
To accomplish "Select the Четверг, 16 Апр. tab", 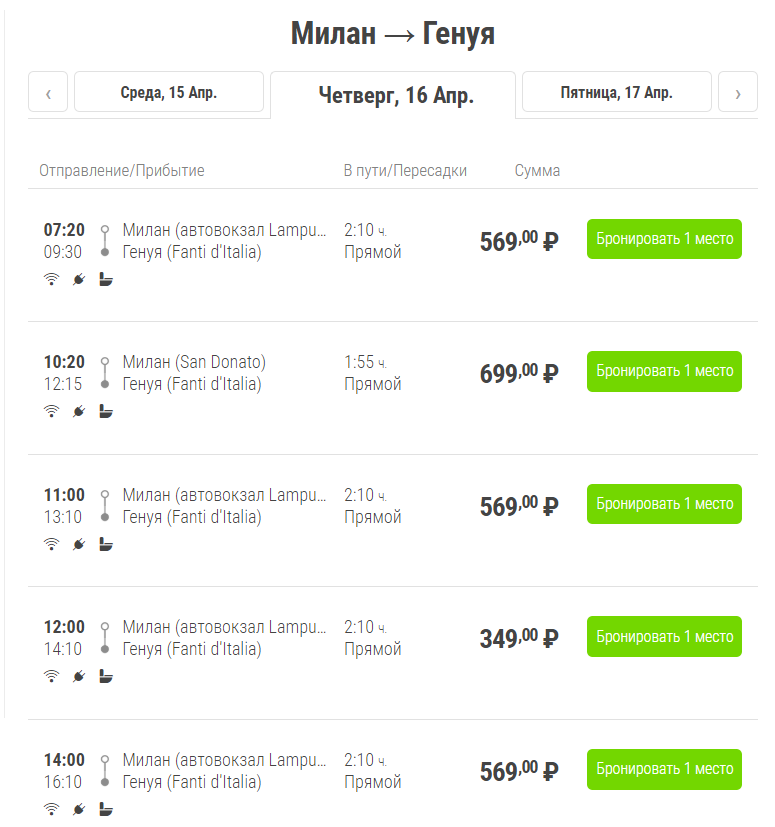I will (x=395, y=96).
